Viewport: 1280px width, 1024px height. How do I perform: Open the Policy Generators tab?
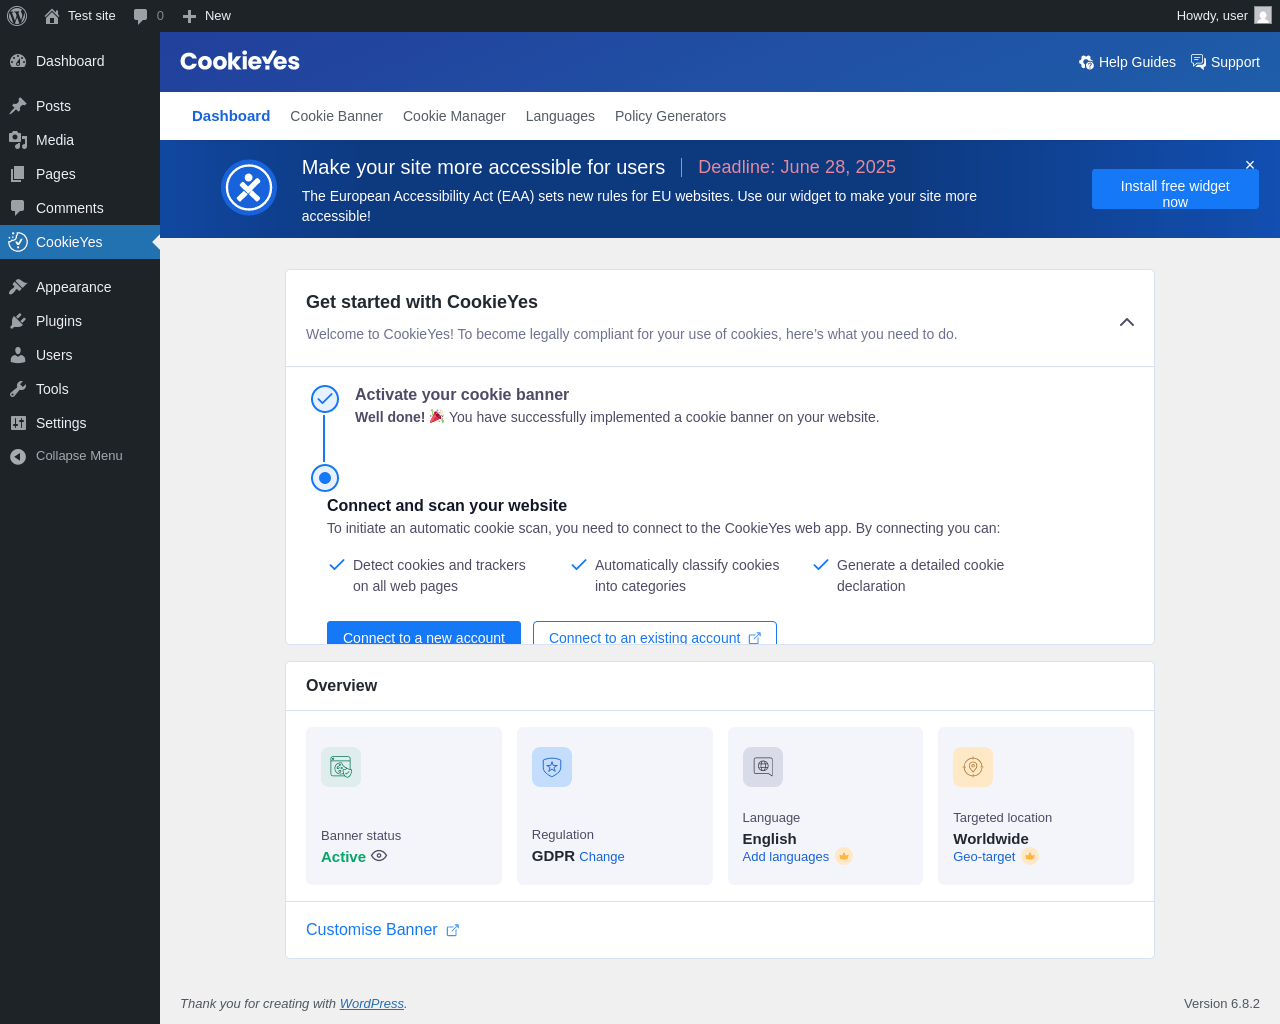(x=670, y=116)
